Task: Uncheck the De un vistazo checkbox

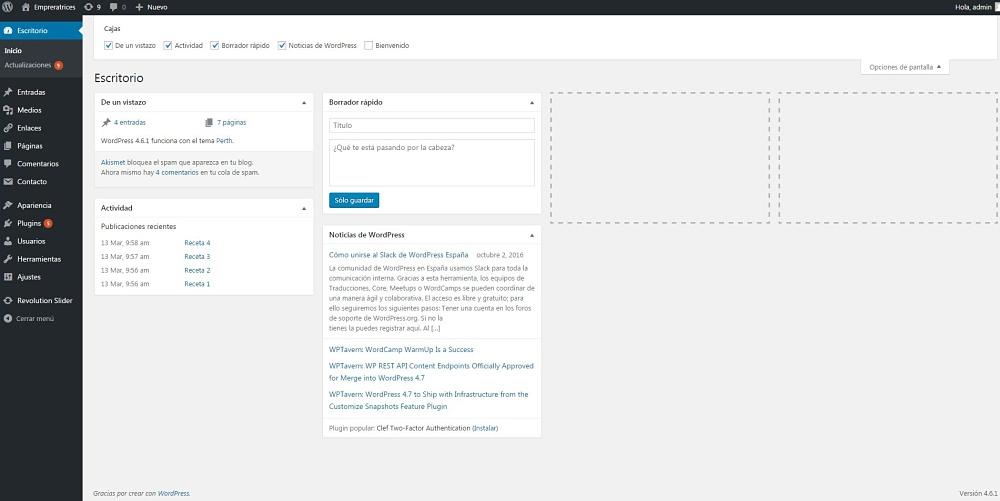Action: 108,46
